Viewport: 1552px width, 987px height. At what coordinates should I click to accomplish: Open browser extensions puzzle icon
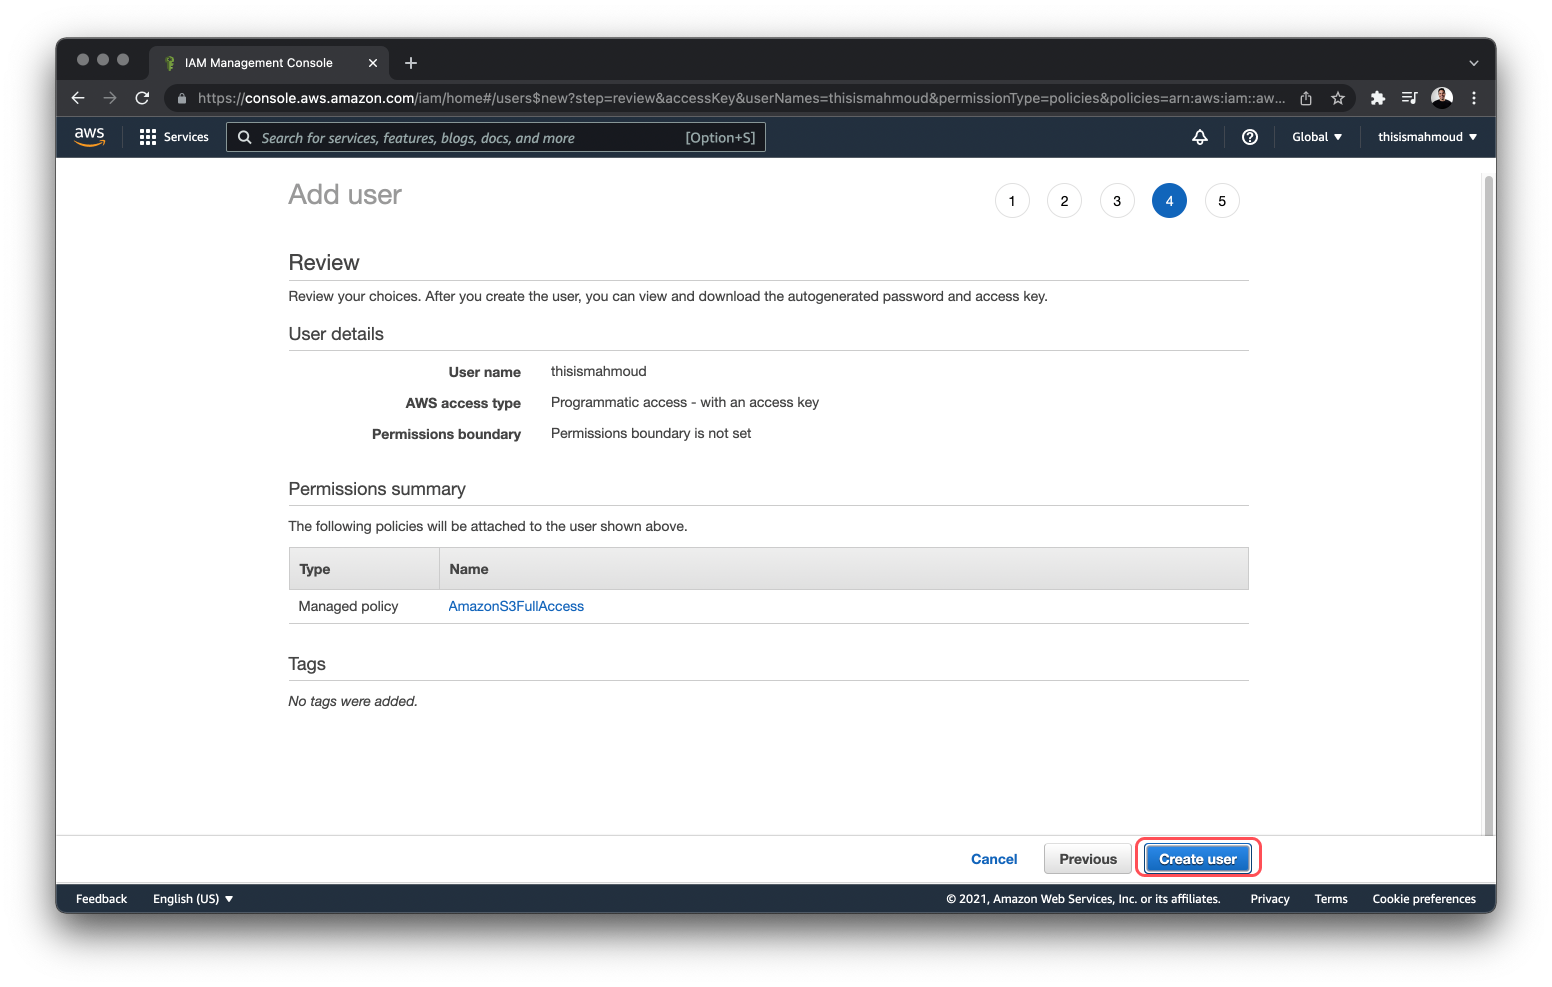pyautogui.click(x=1377, y=98)
